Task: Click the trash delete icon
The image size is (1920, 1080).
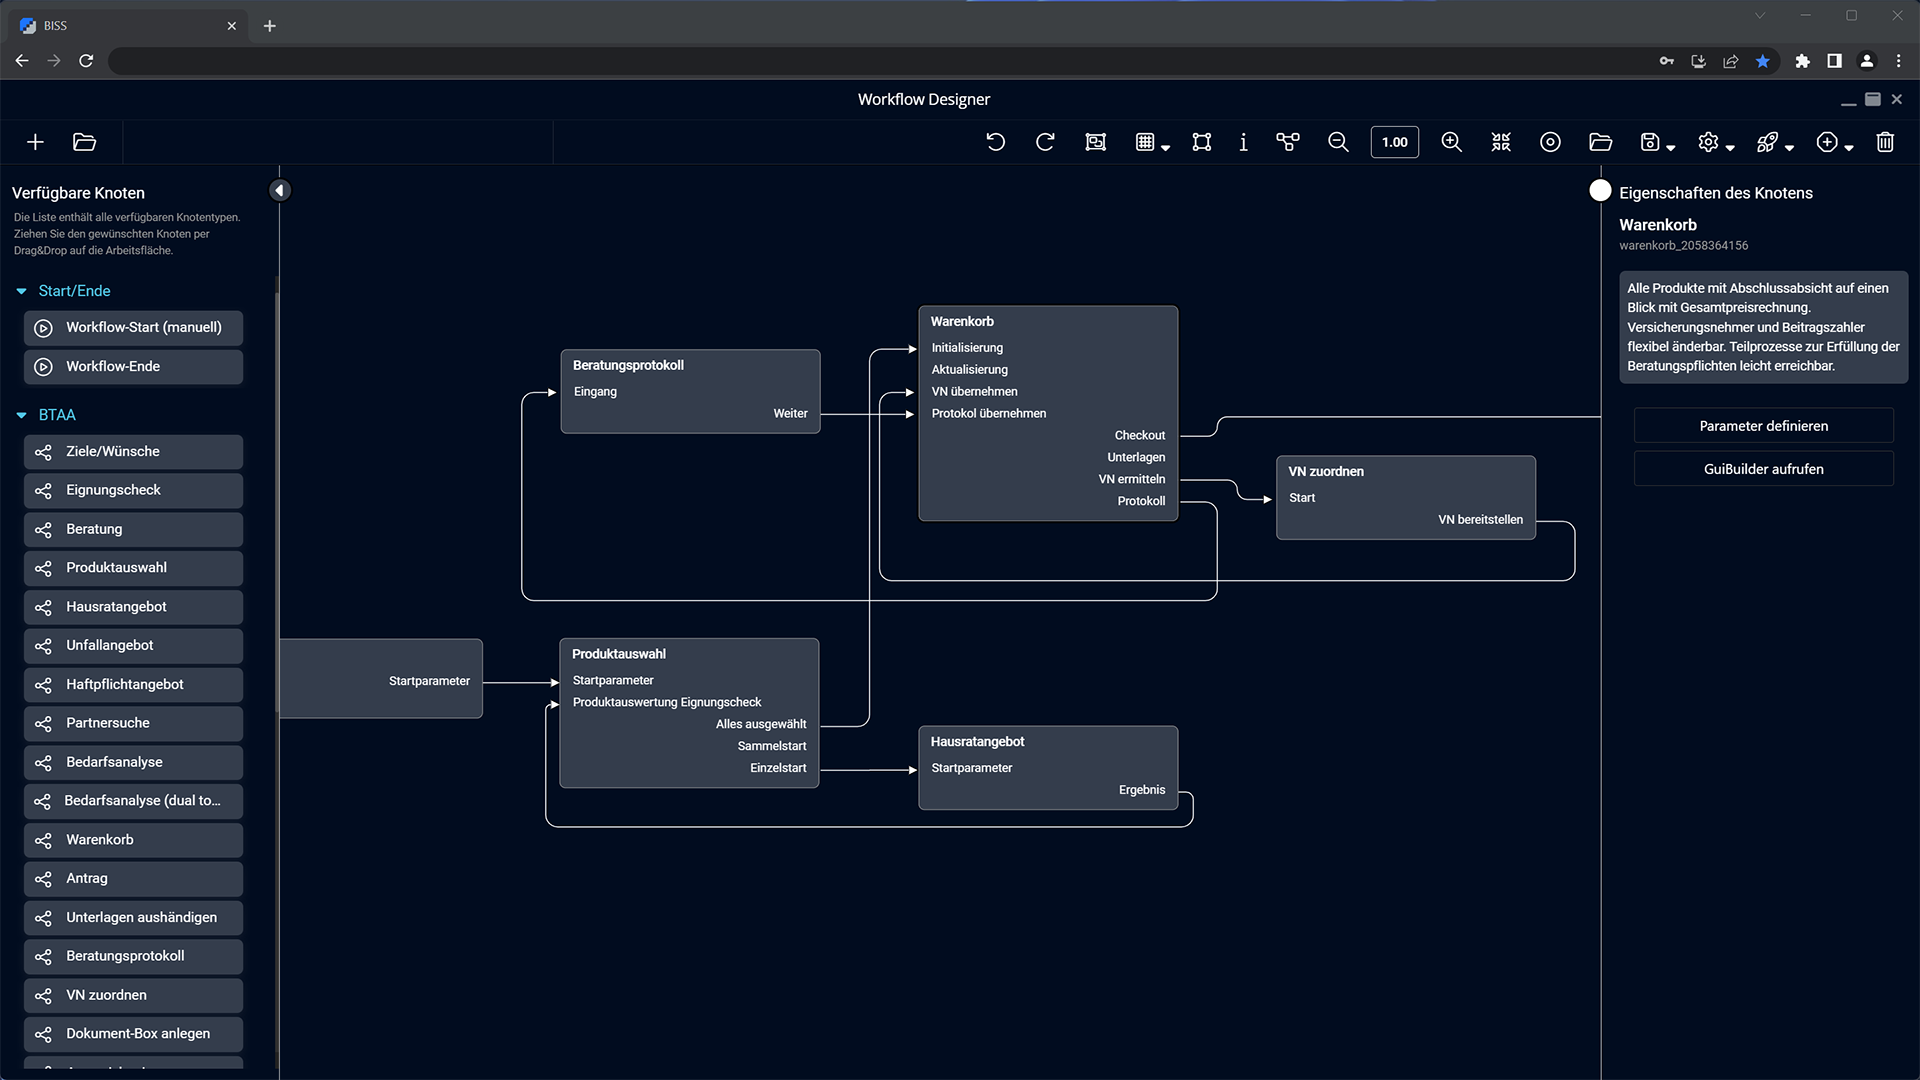Action: tap(1885, 142)
